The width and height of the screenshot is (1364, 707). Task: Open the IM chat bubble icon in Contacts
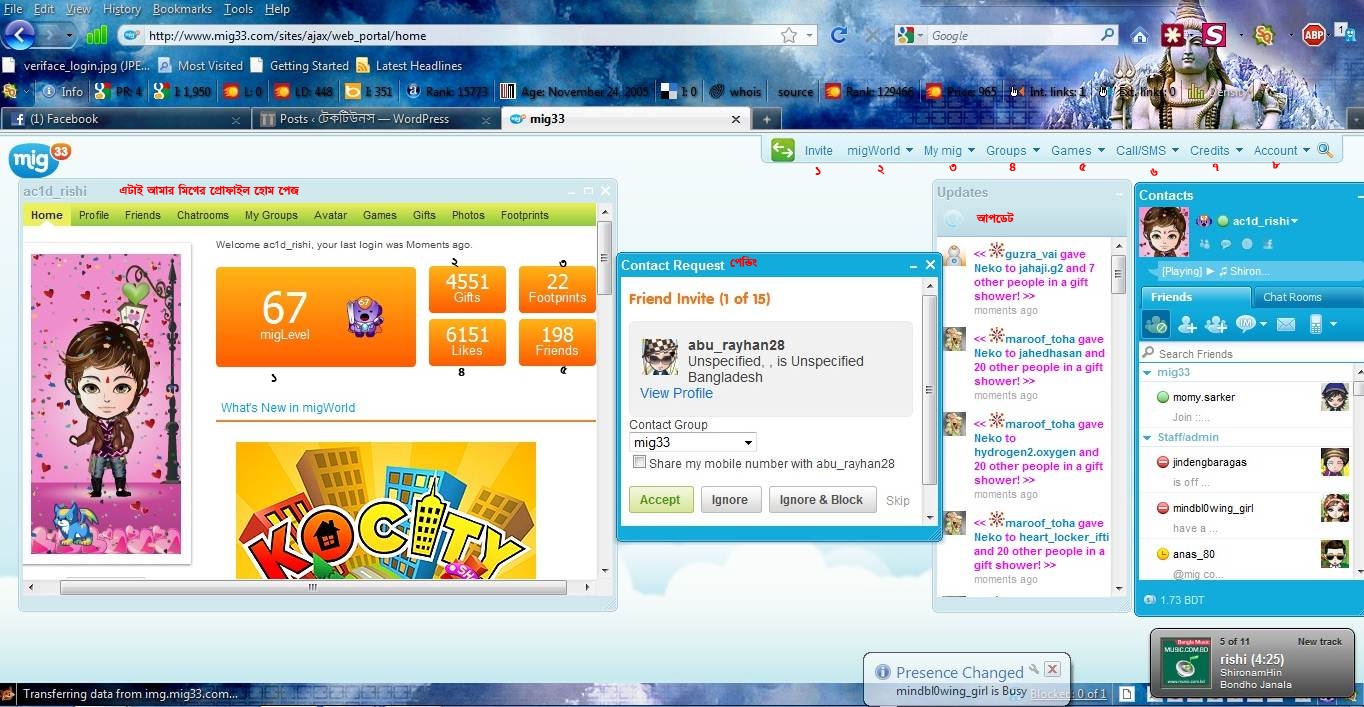click(1246, 324)
